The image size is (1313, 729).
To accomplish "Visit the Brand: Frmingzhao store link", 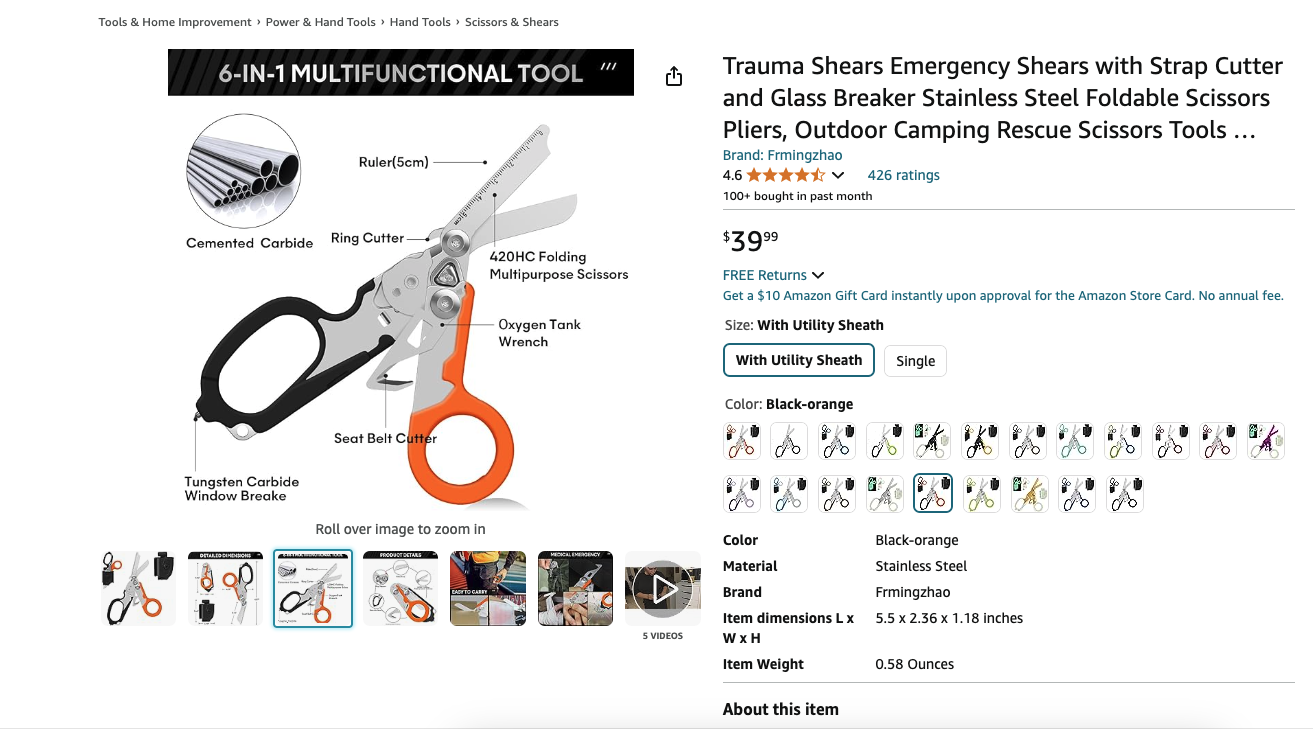I will [x=783, y=155].
